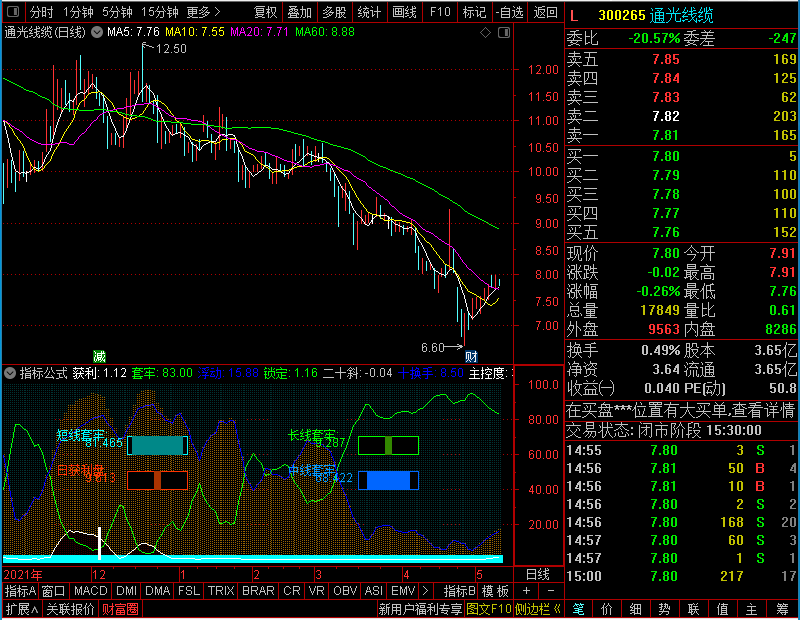Viewport: 800px width, 620px height.
Task: Select the CR indicator tab
Action: tap(291, 591)
